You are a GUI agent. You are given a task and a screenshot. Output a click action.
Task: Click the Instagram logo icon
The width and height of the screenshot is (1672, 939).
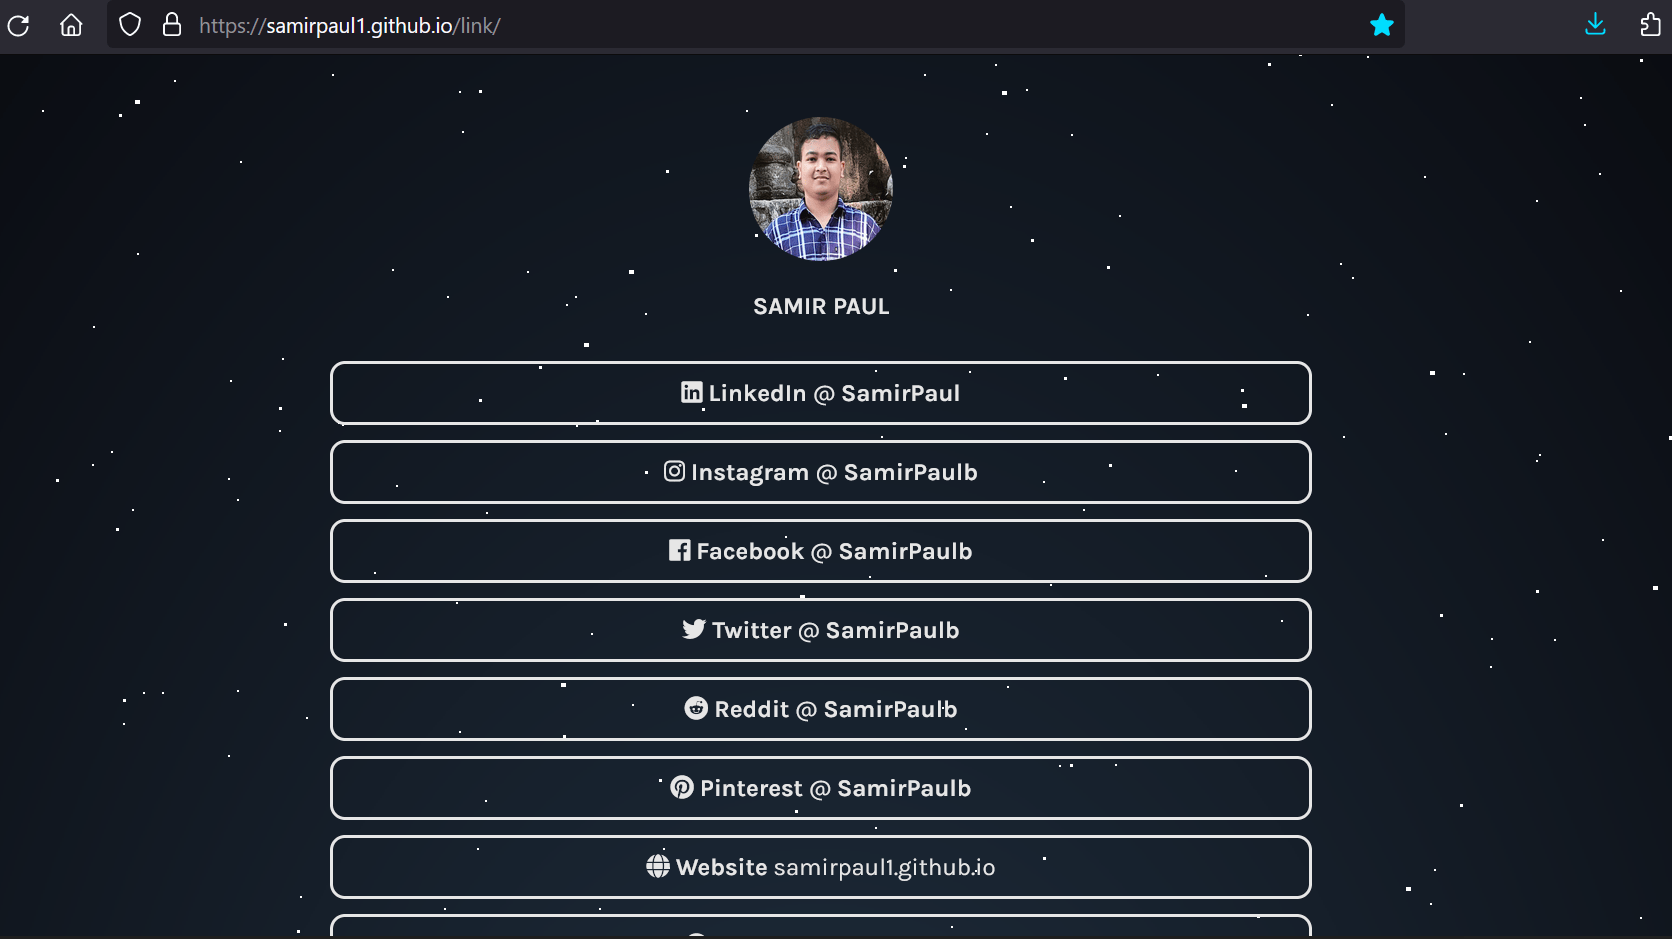click(675, 471)
